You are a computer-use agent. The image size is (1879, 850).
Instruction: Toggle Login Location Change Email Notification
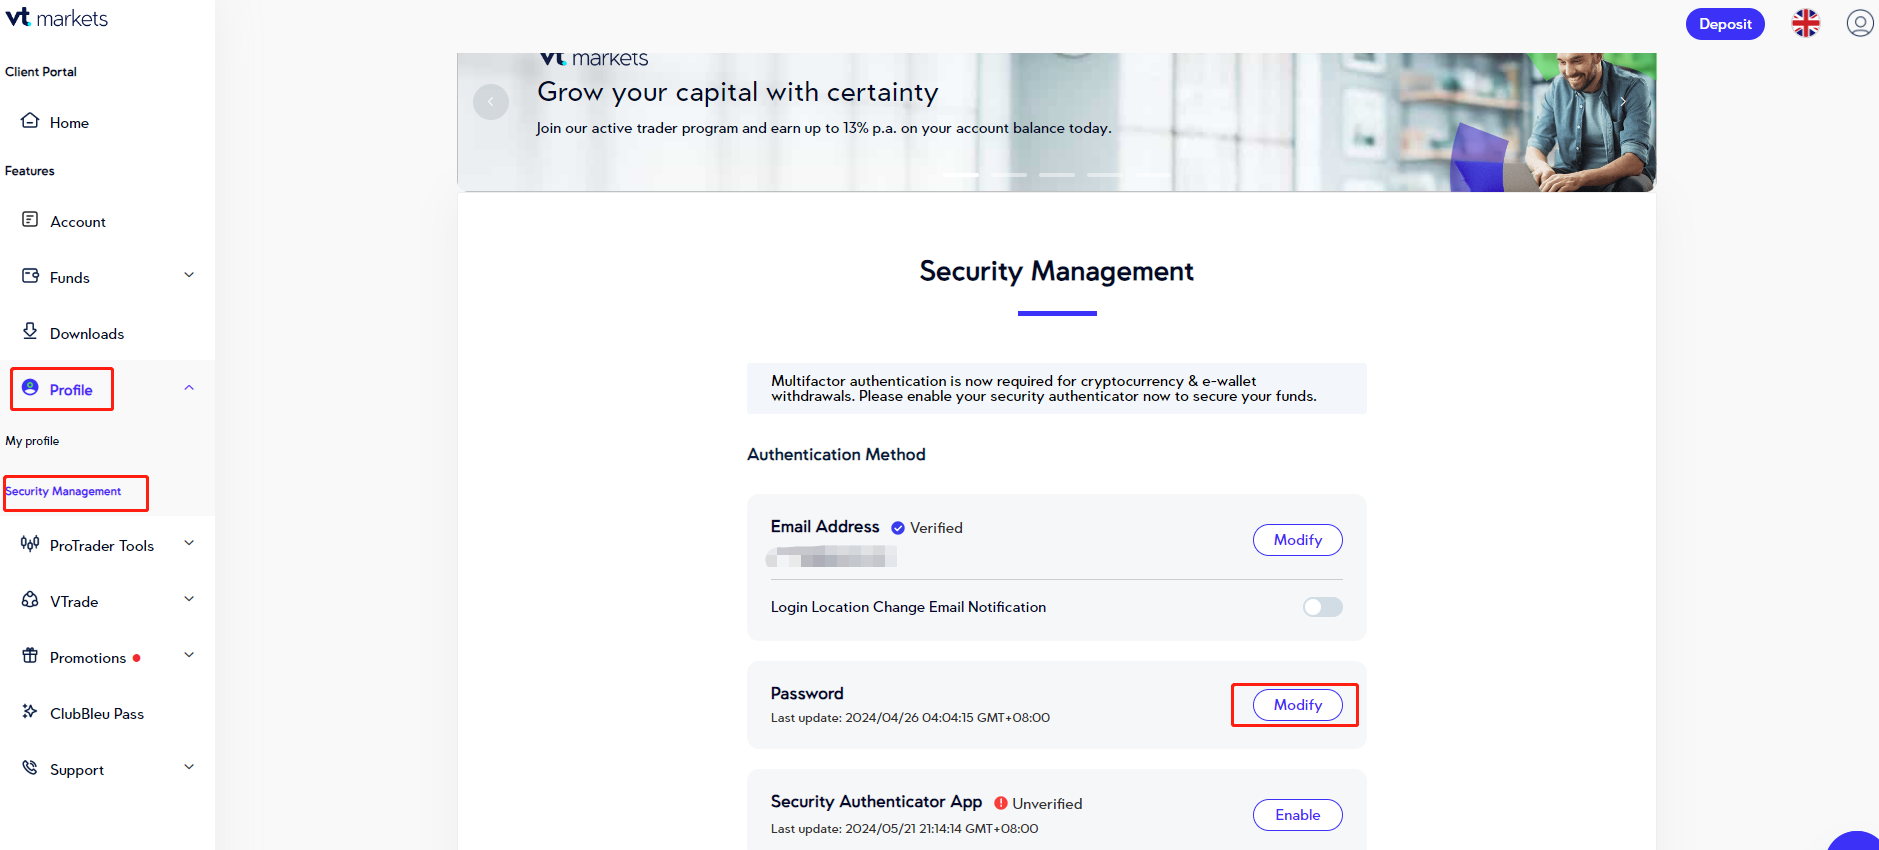pyautogui.click(x=1322, y=607)
